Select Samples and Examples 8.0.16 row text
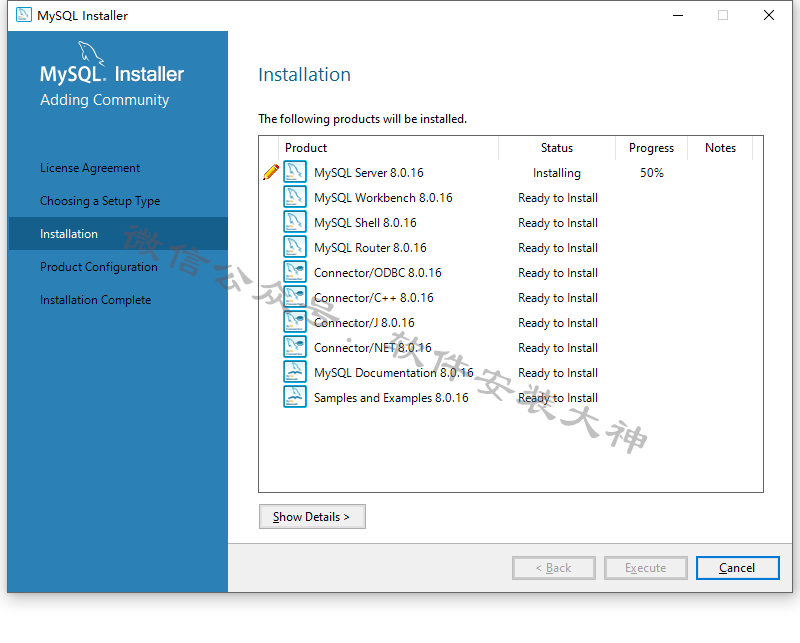 [391, 398]
